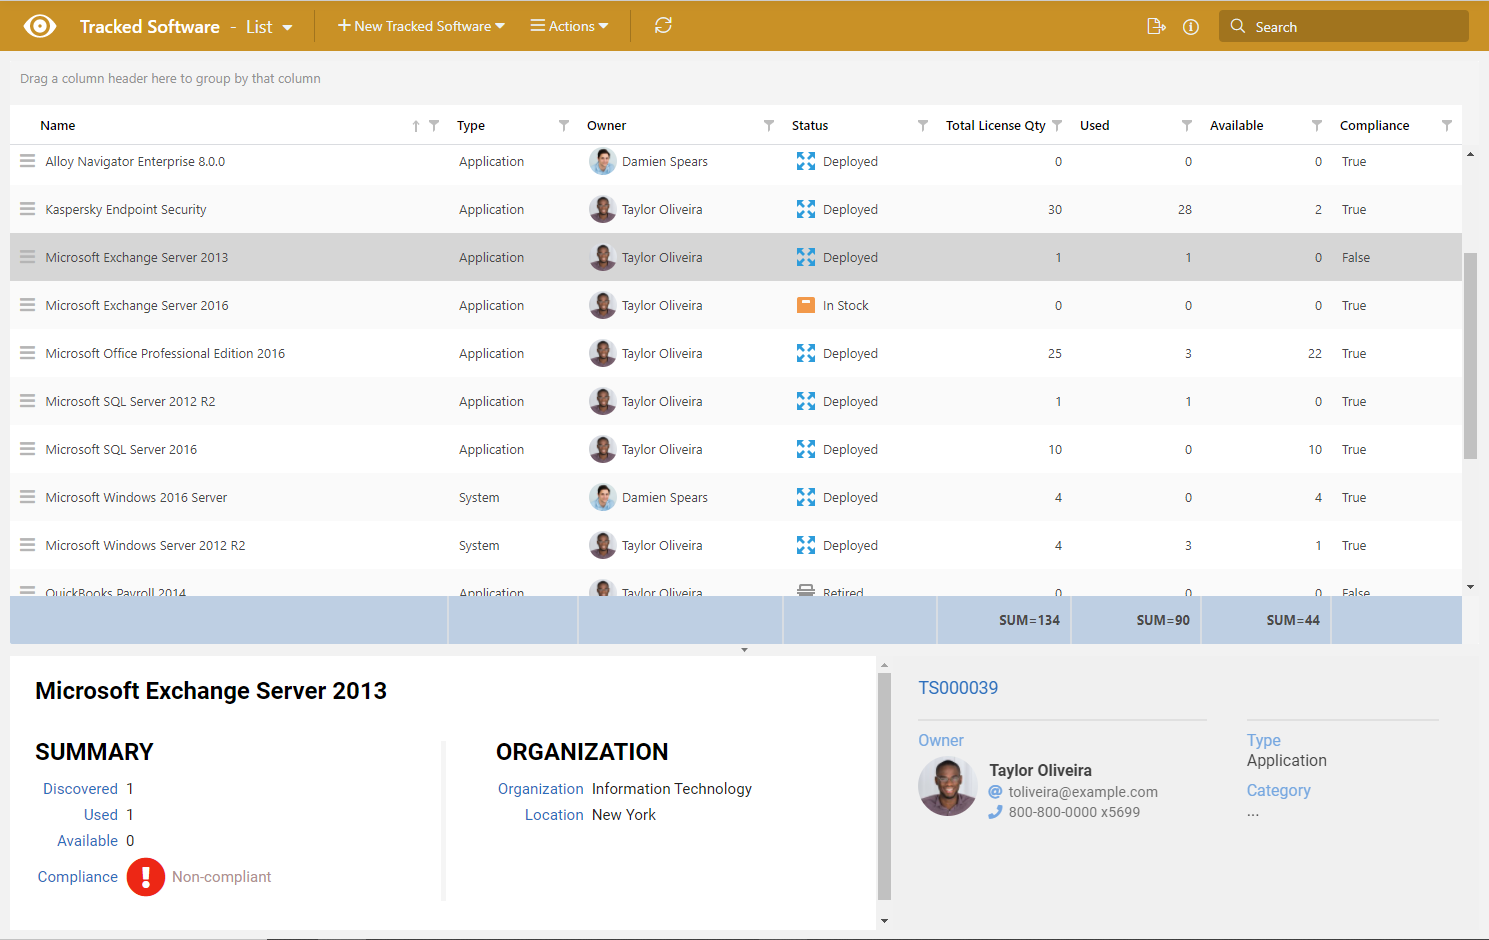Screen dimensions: 1489x940
Task: Click the export data icon near the search bar
Action: click(x=1156, y=26)
